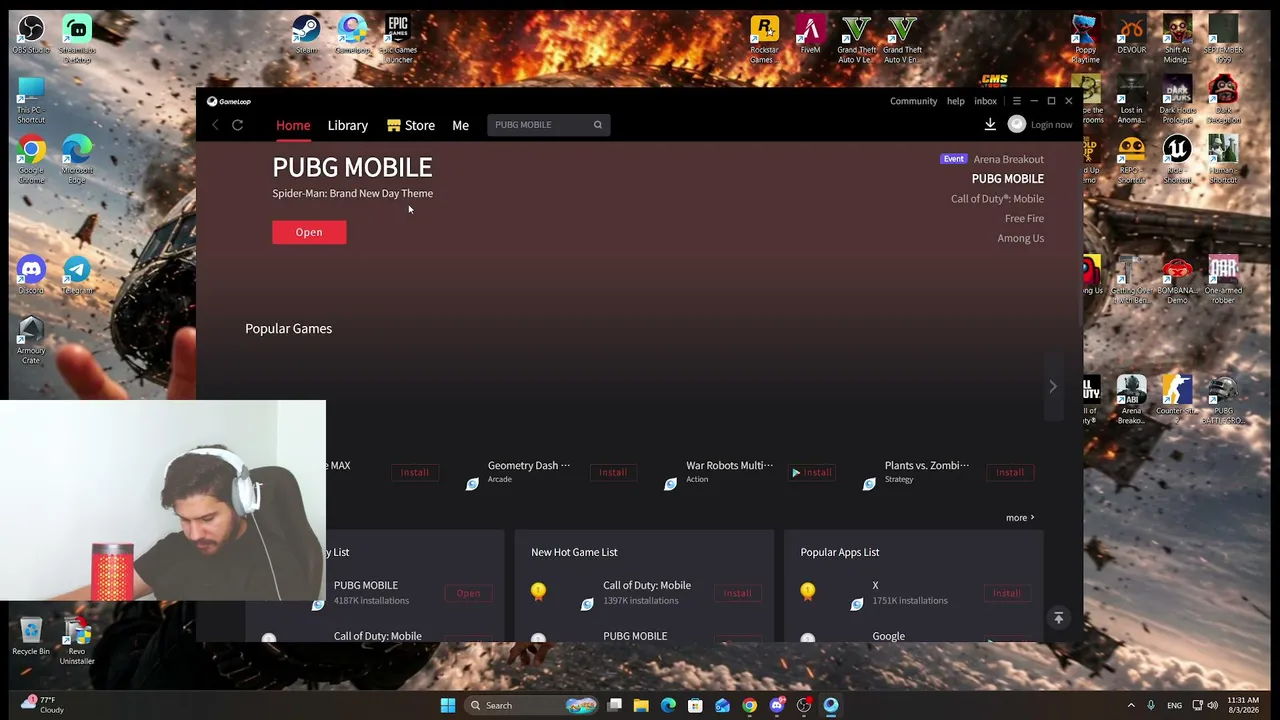Screen dimensions: 1280x720
Task: Install Call of Duty: Mobile in New Hot Game List
Action: point(737,593)
